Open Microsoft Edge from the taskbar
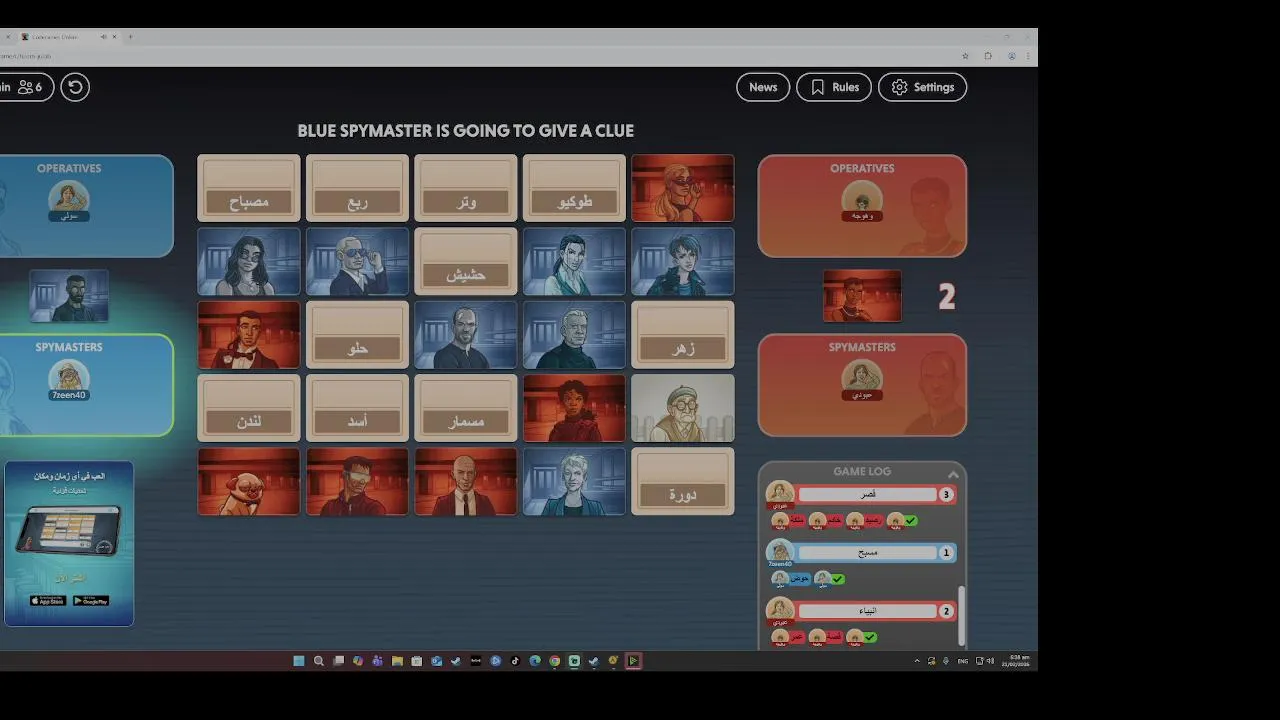The width and height of the screenshot is (1280, 720). coord(535,661)
